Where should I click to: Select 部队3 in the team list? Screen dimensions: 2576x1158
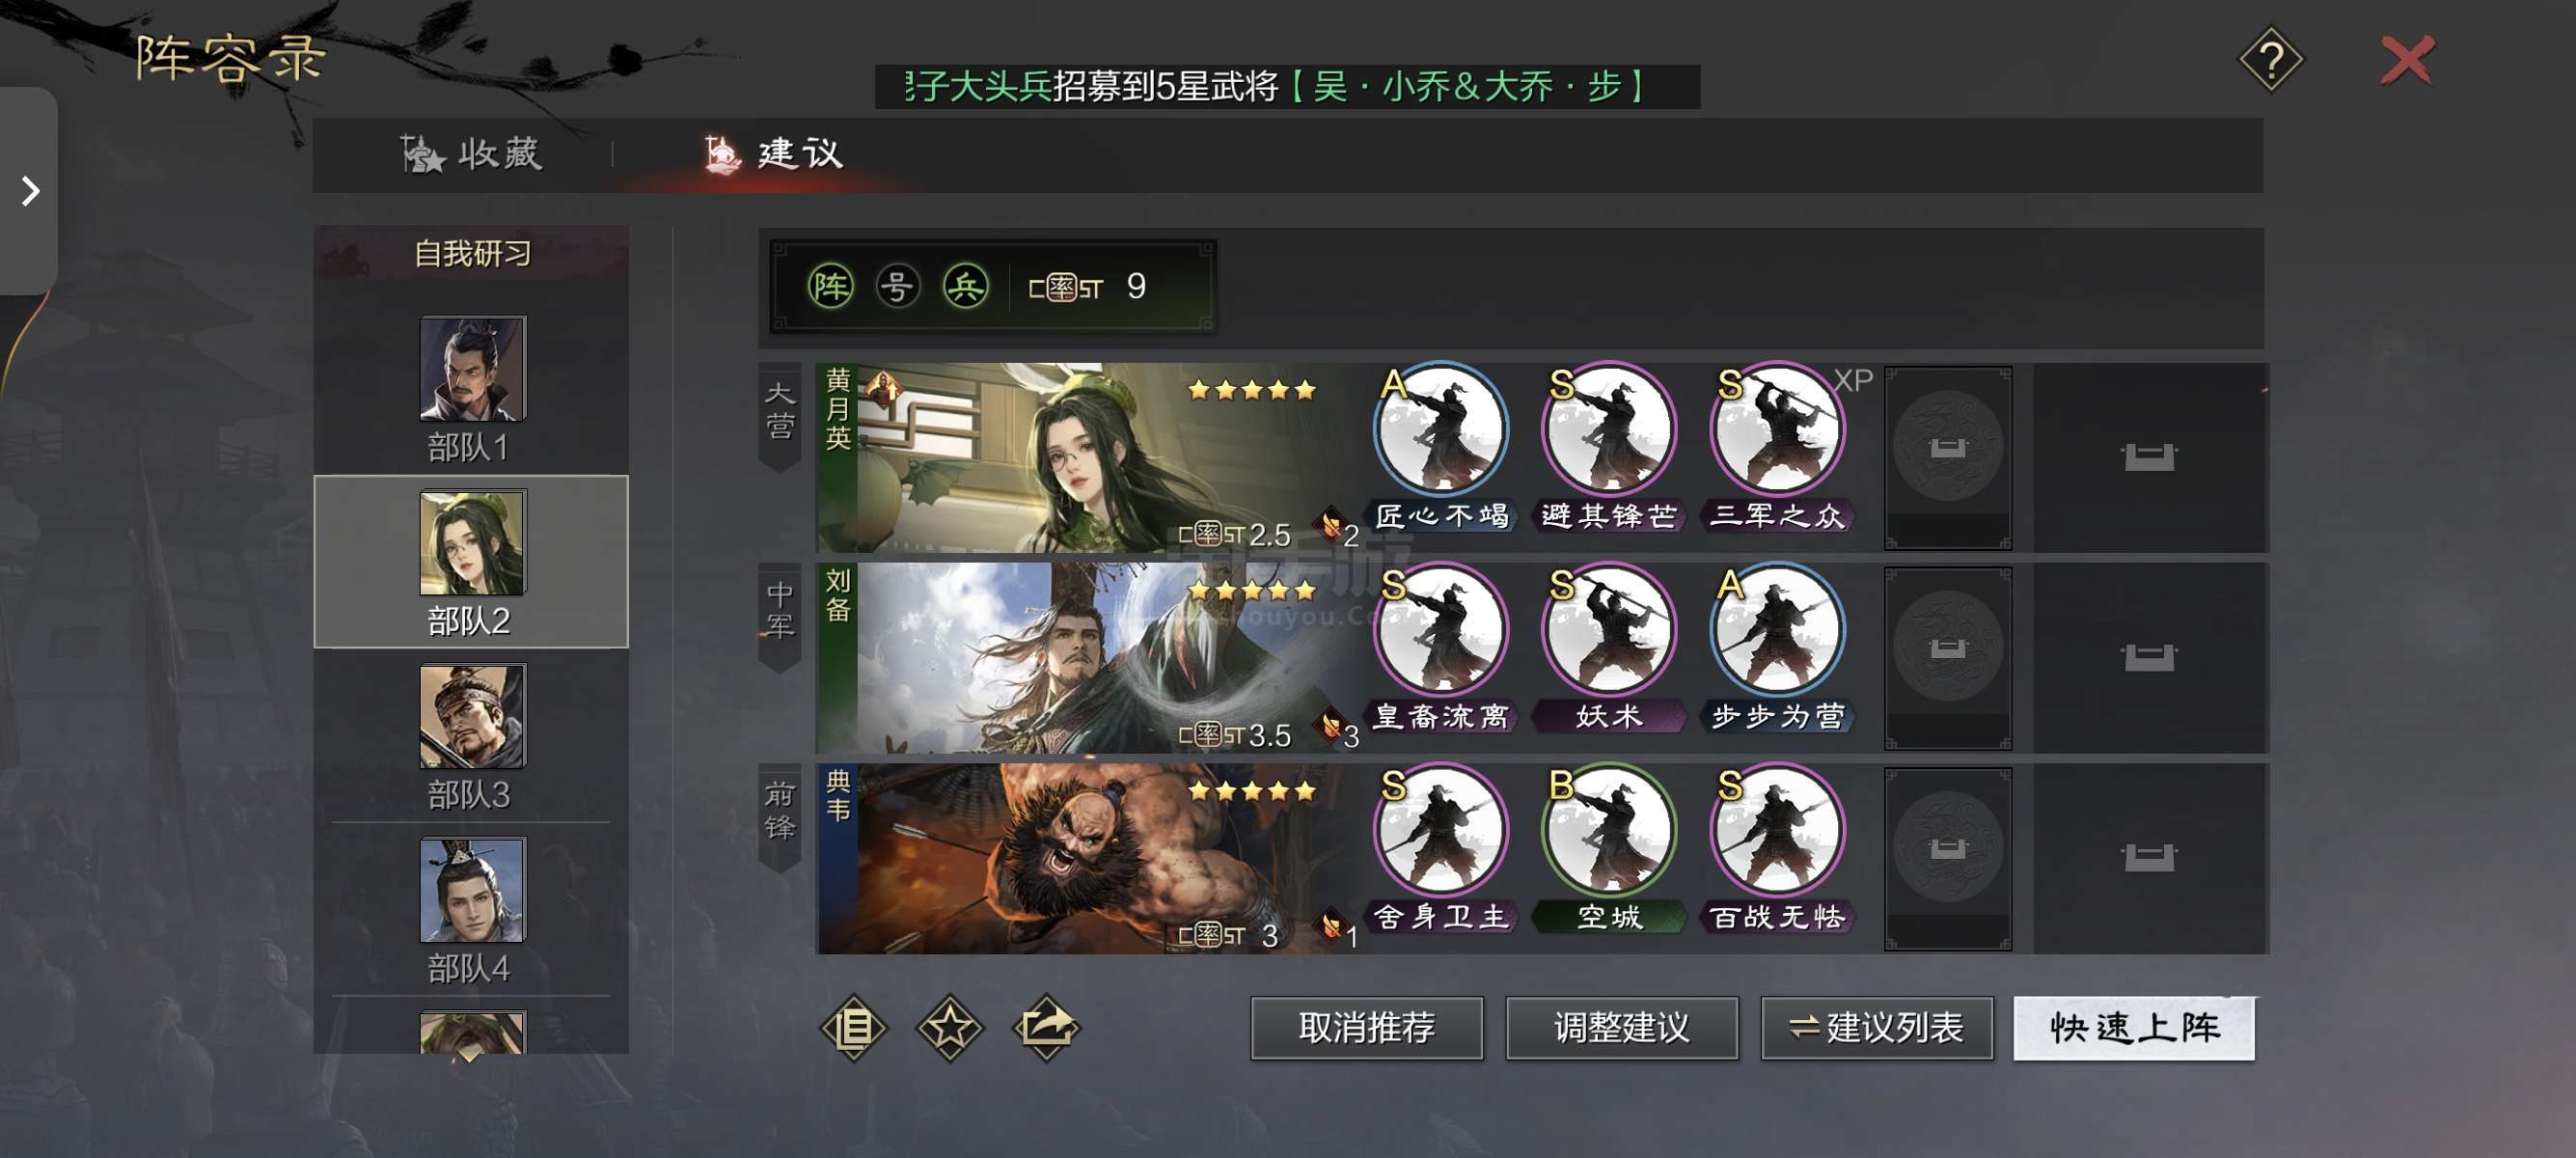tap(472, 738)
